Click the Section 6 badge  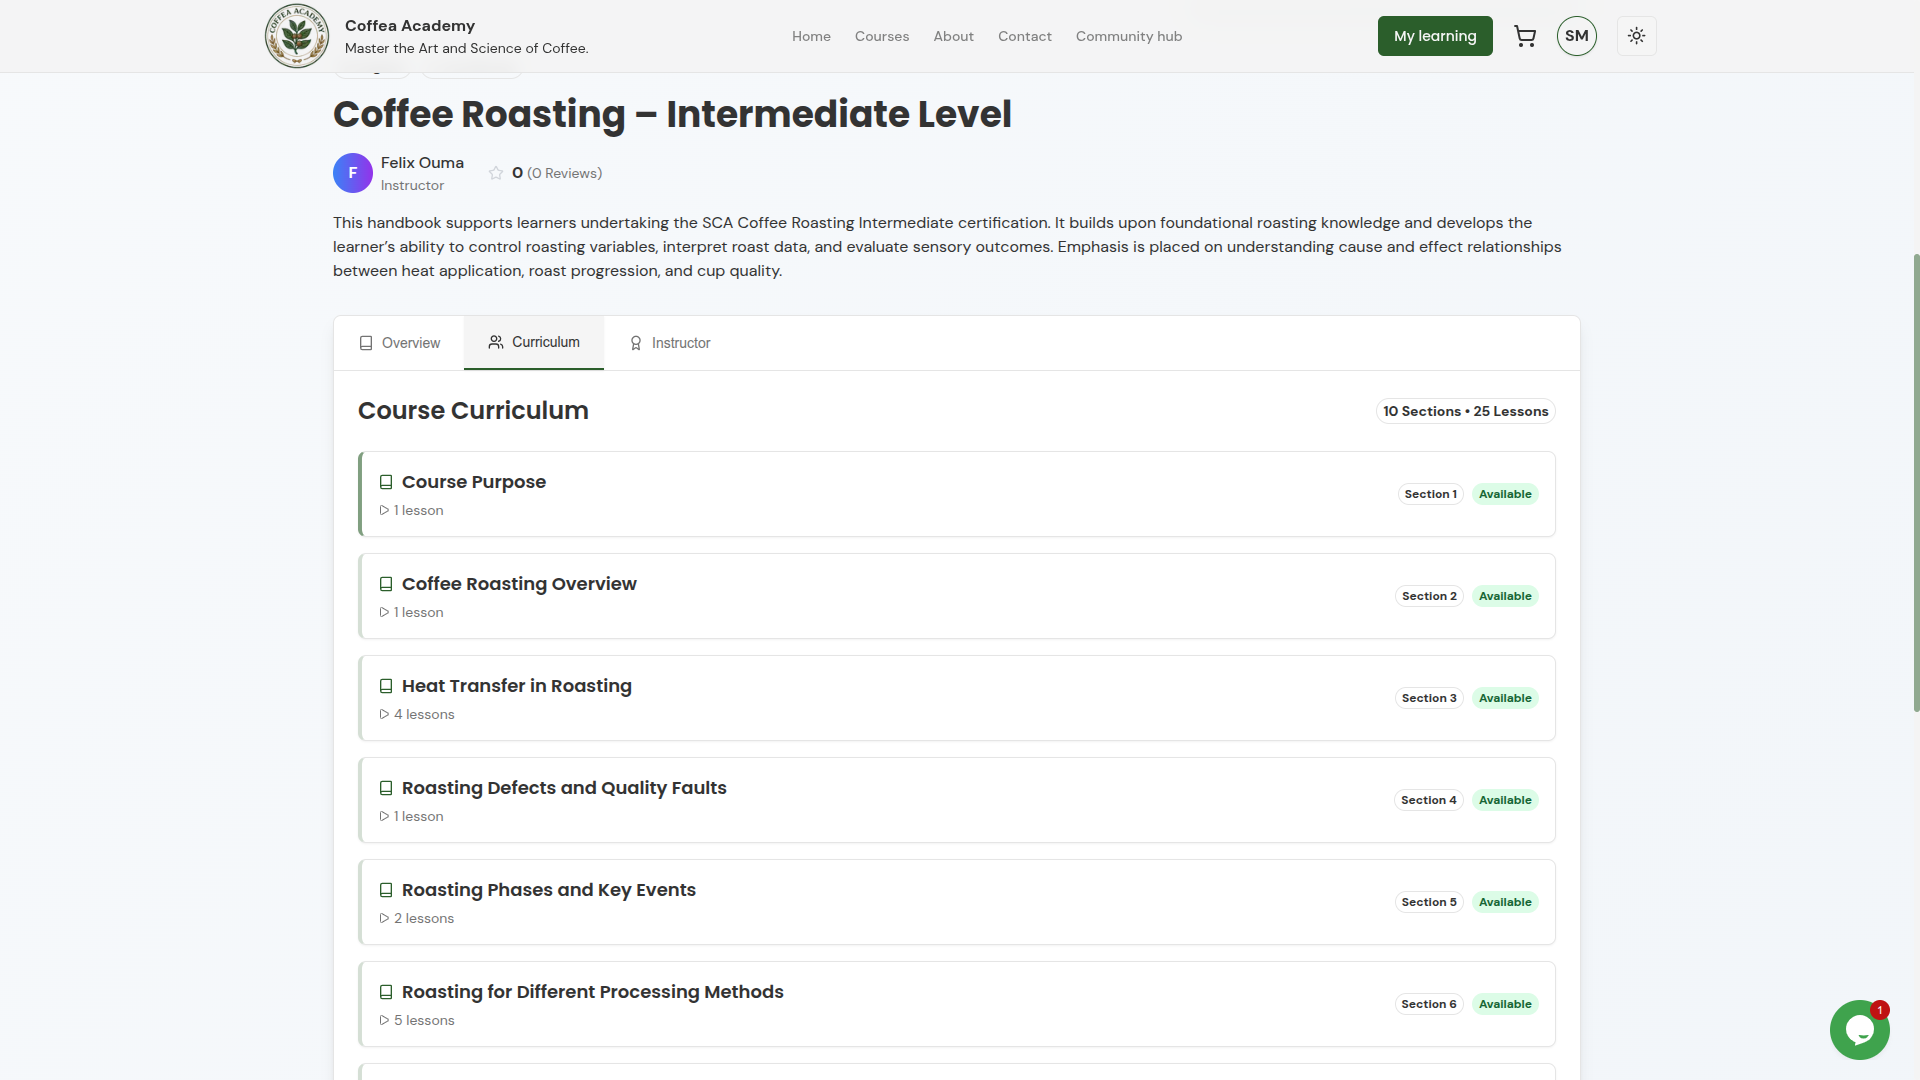click(1429, 1004)
